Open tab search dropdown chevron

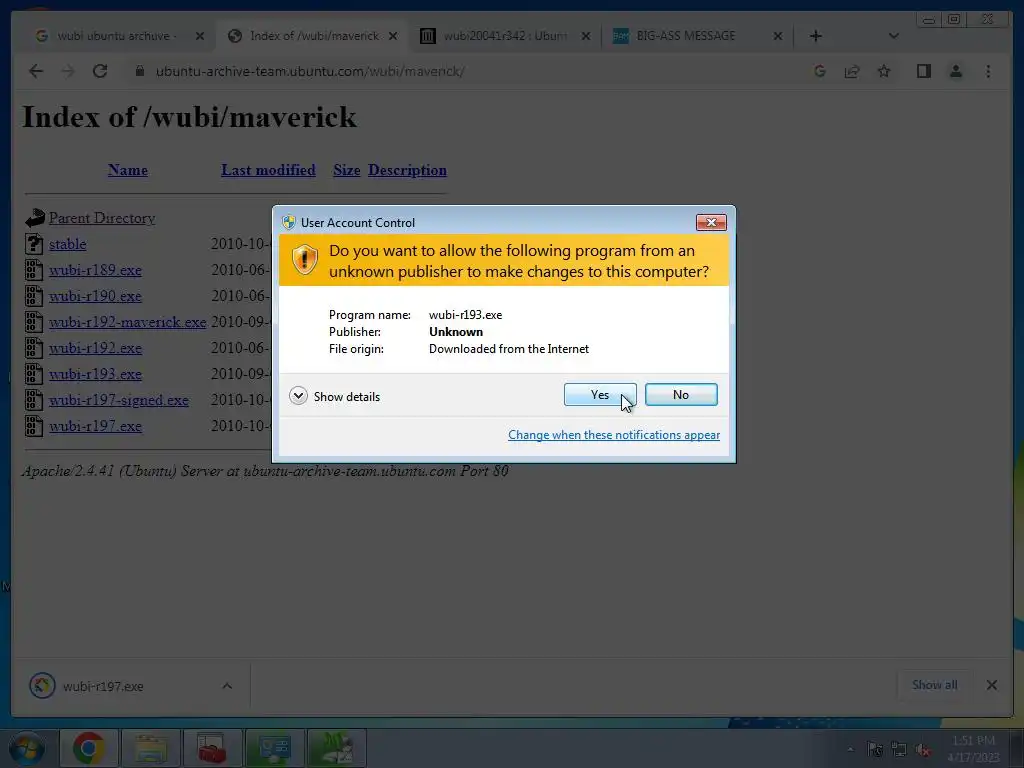coord(893,36)
